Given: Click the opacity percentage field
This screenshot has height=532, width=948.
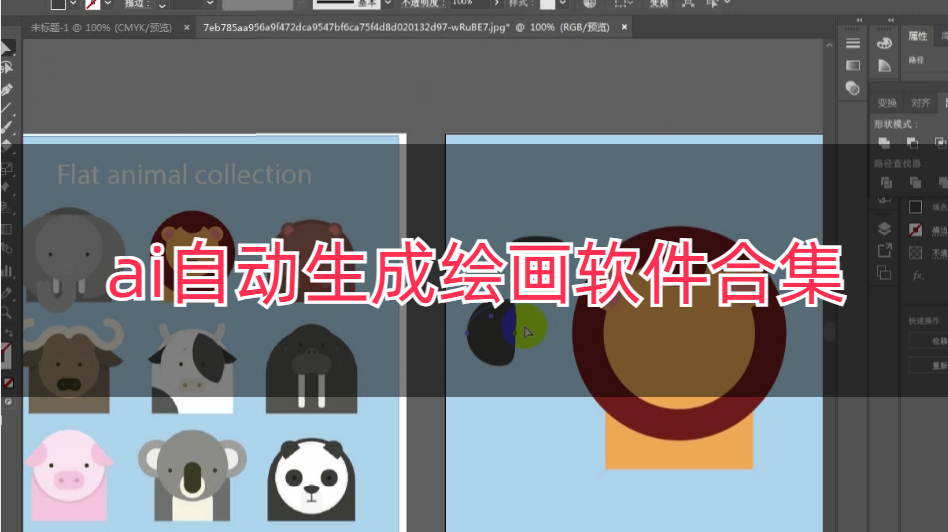Looking at the screenshot, I should 469,3.
